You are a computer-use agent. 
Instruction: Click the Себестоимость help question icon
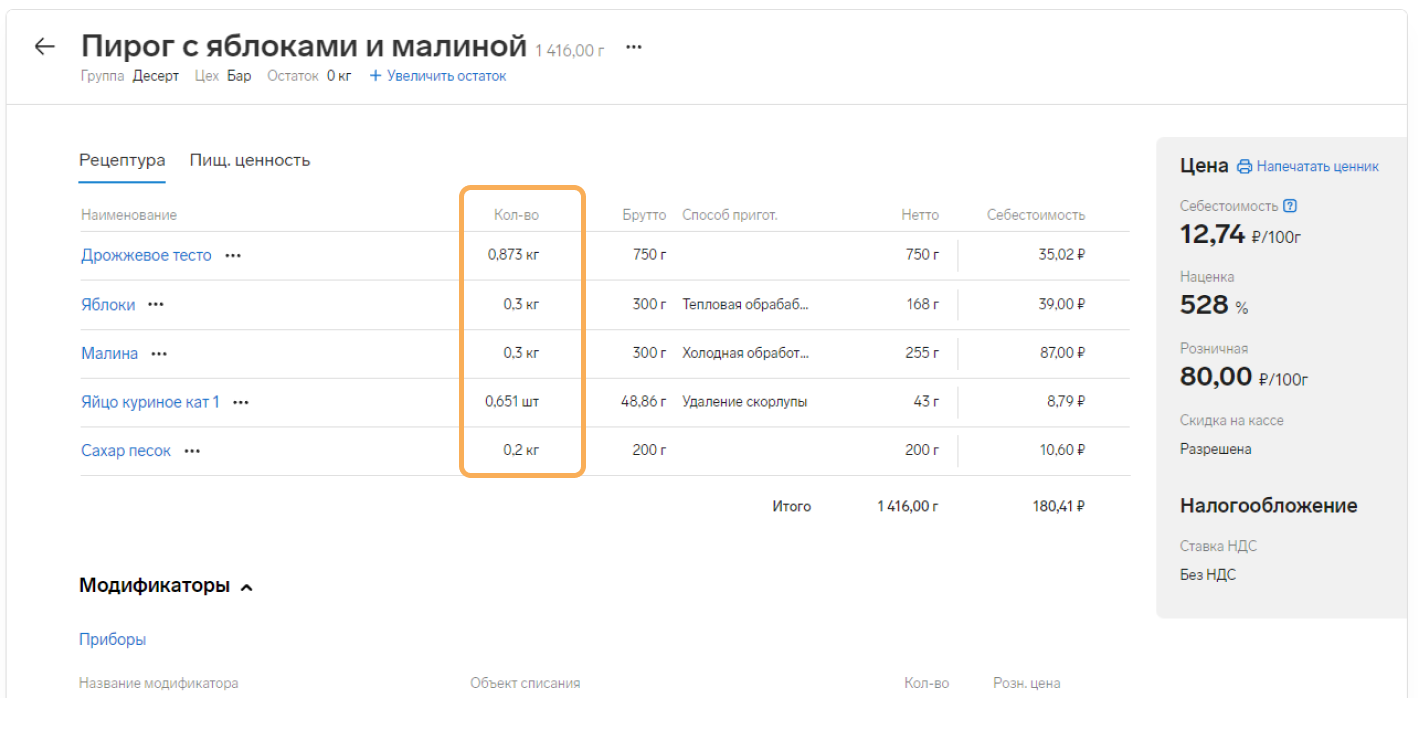pyautogui.click(x=1290, y=206)
